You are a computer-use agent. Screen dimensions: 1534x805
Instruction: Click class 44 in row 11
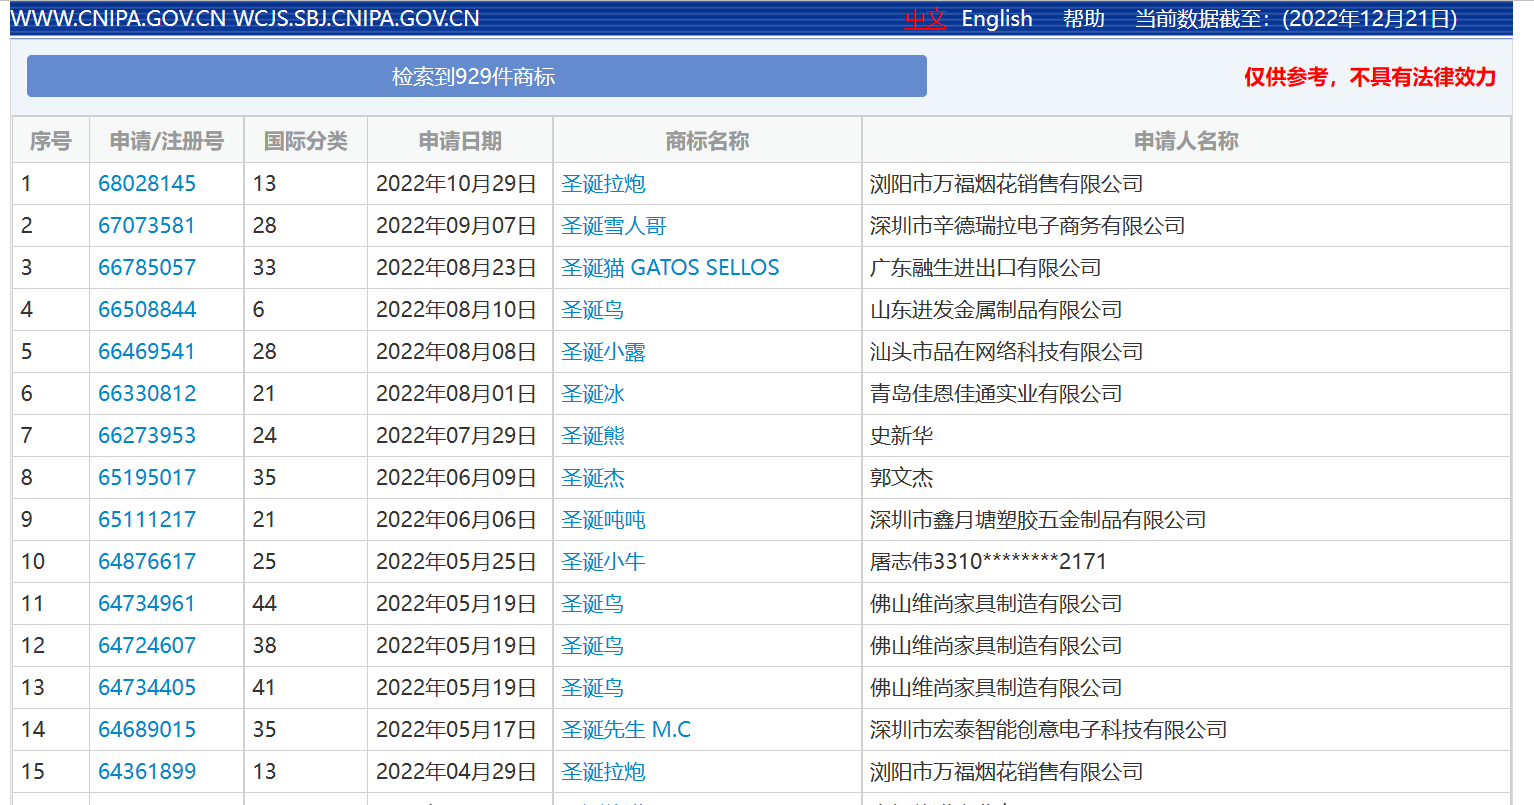(x=265, y=604)
